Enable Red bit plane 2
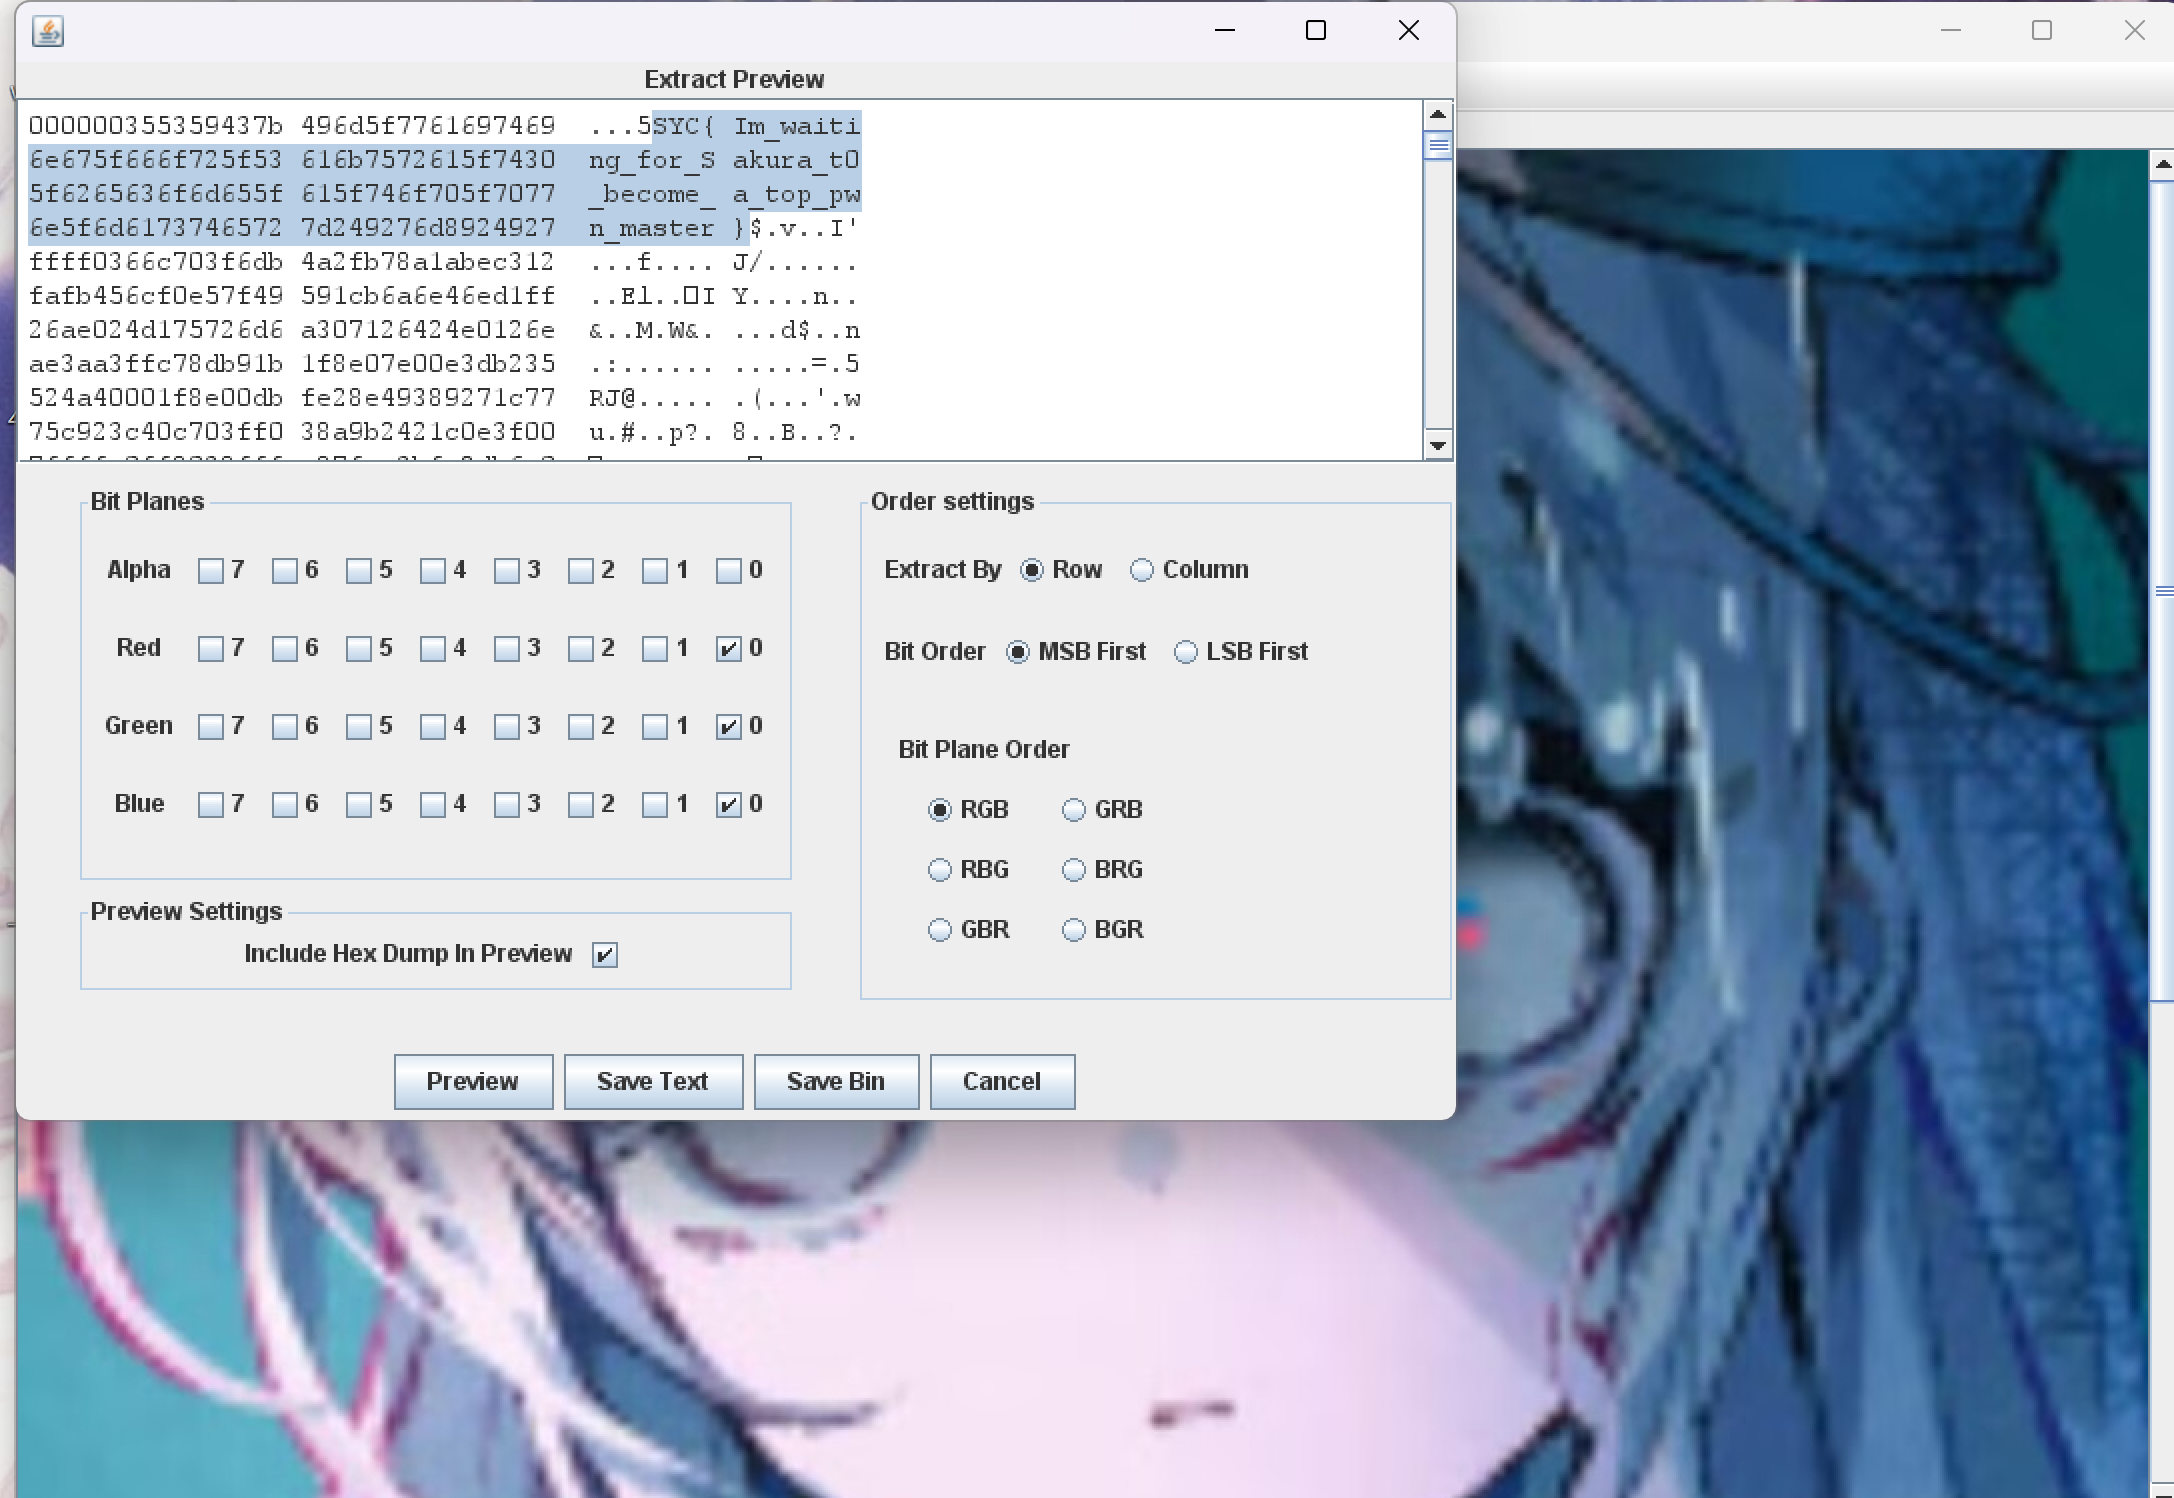 [580, 649]
